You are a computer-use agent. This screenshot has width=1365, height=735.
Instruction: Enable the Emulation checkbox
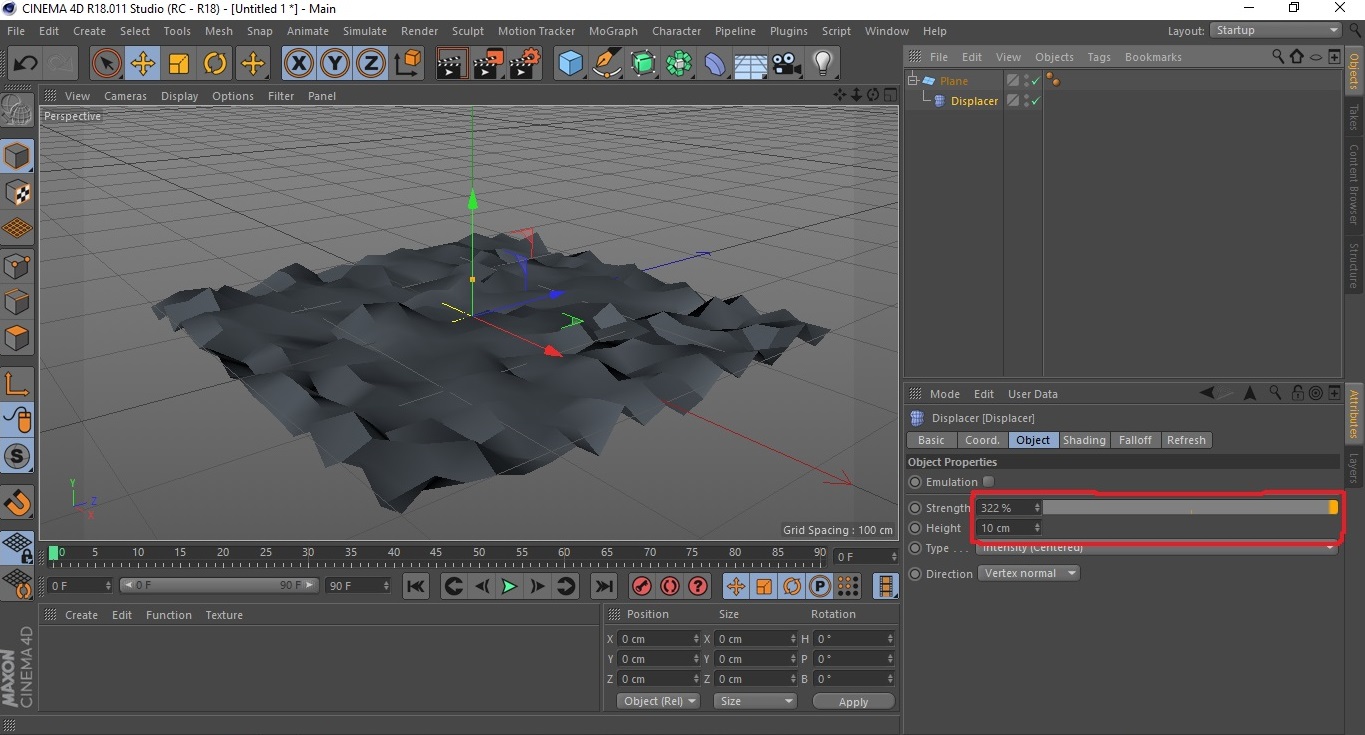point(988,482)
